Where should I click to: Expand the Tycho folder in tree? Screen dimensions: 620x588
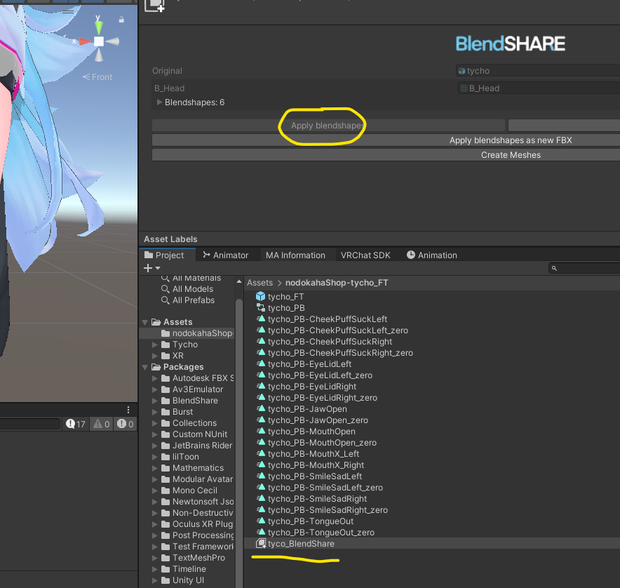(155, 344)
